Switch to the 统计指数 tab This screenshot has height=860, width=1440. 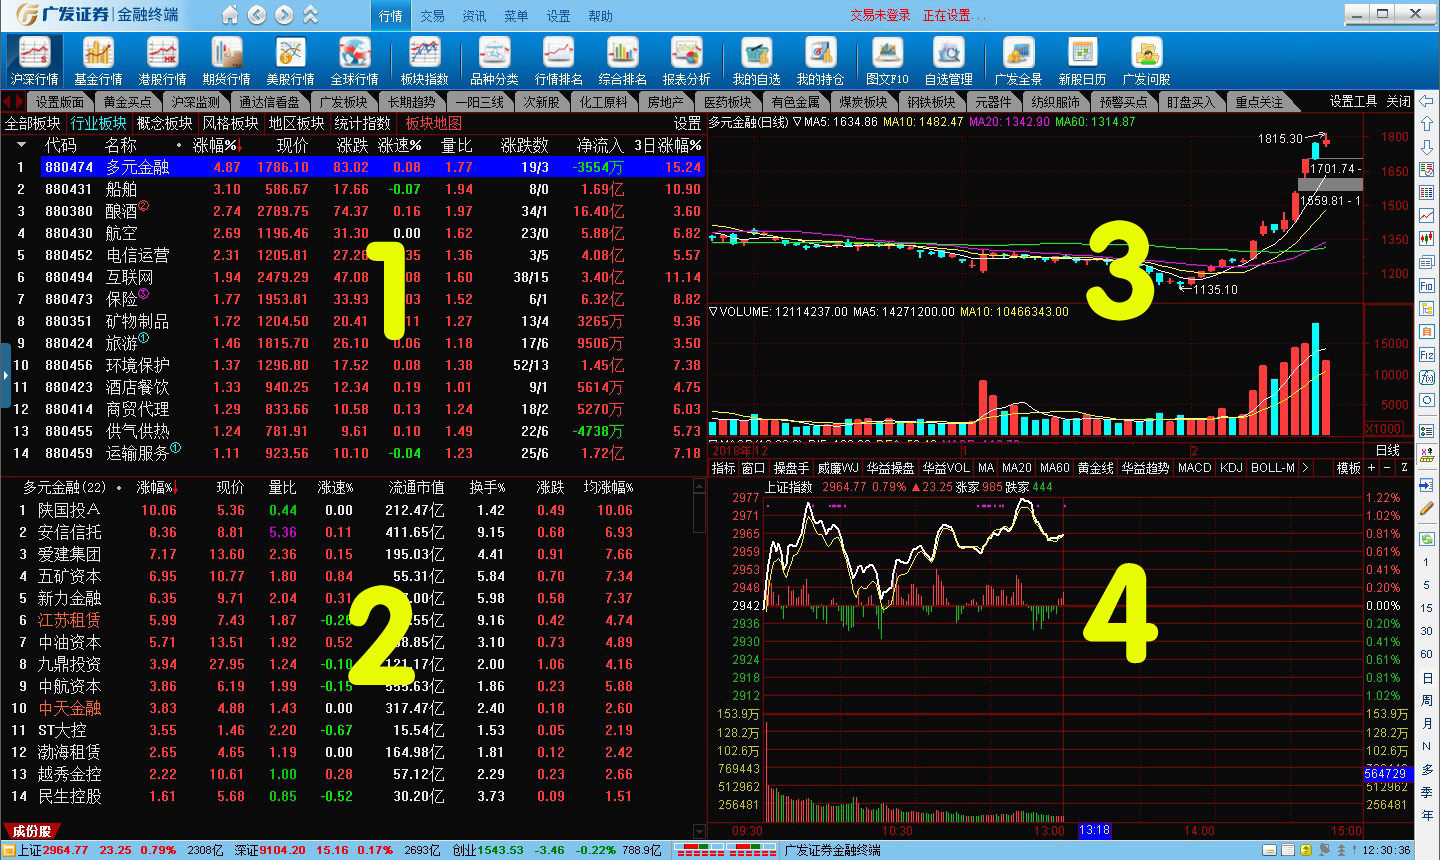point(363,123)
